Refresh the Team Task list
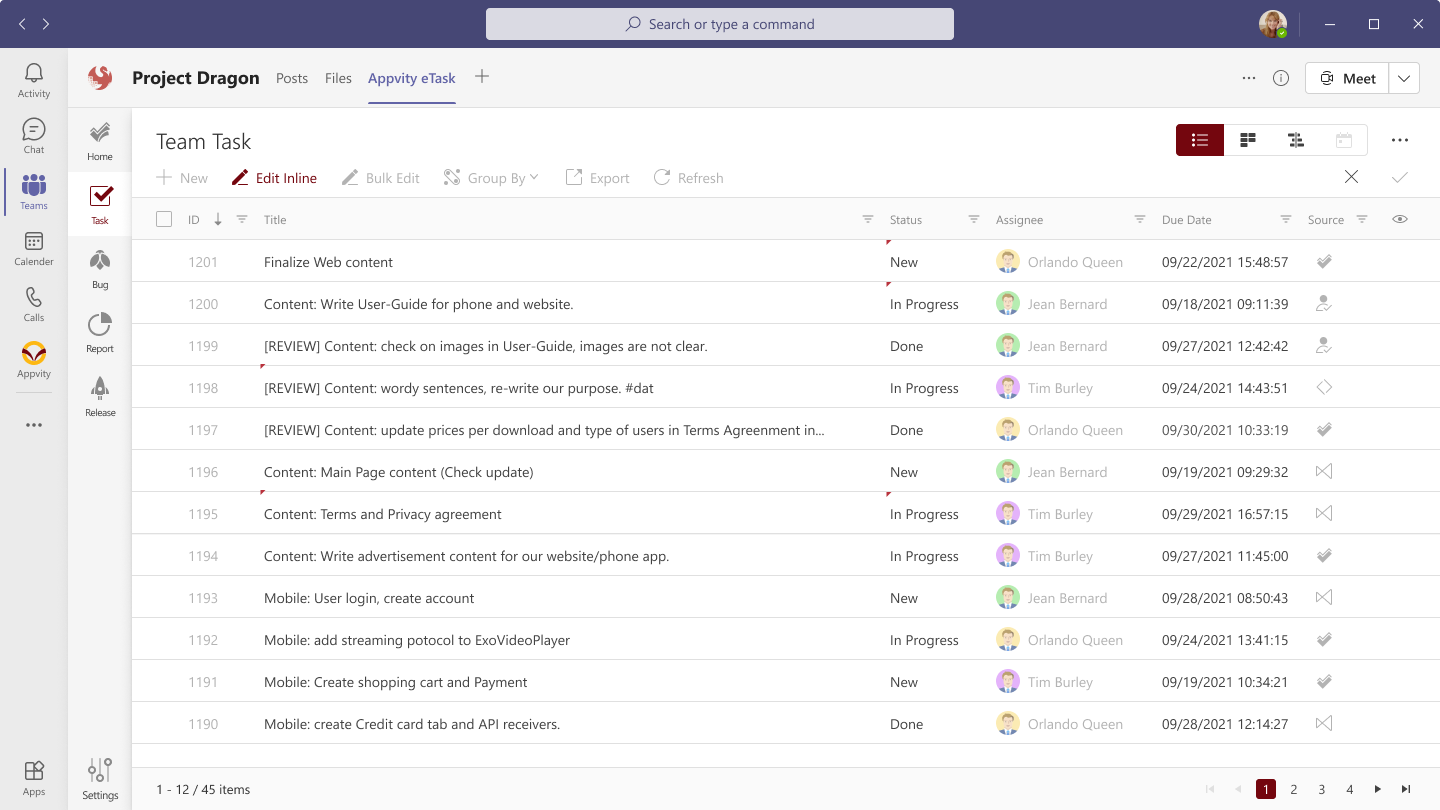The height and width of the screenshot is (810, 1440). [688, 177]
